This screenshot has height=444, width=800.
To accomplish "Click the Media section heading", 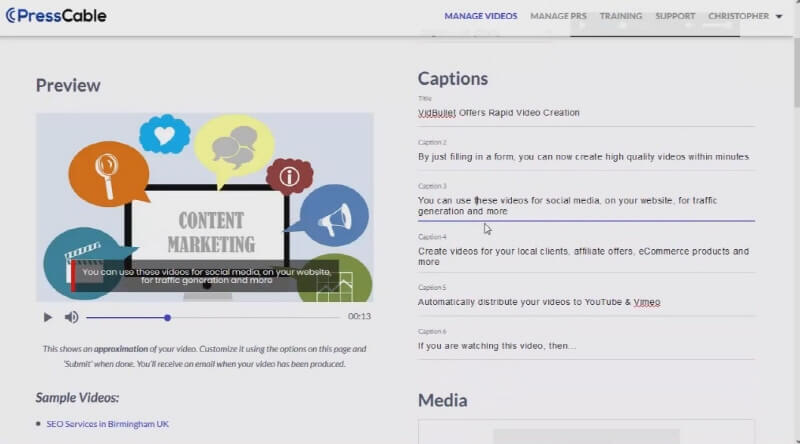I will coord(442,401).
